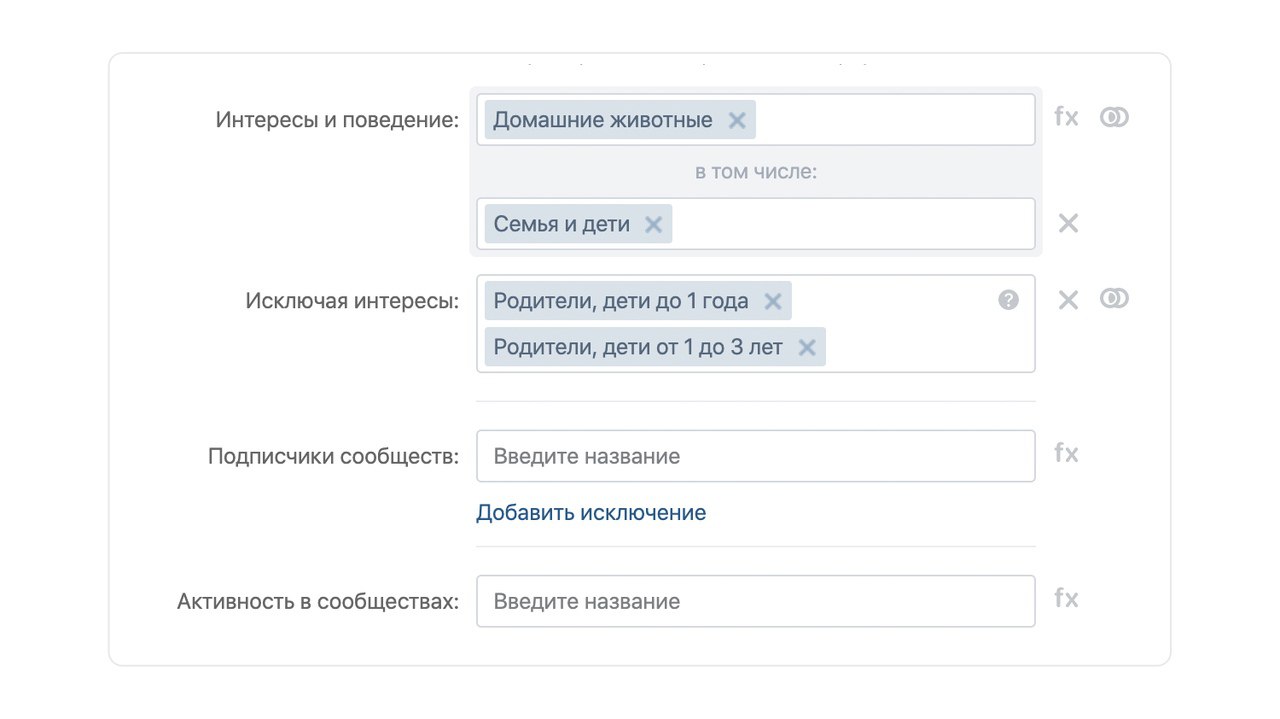Remove the Родители, дети до 1 года tag
The image size is (1280, 719).
tap(773, 301)
